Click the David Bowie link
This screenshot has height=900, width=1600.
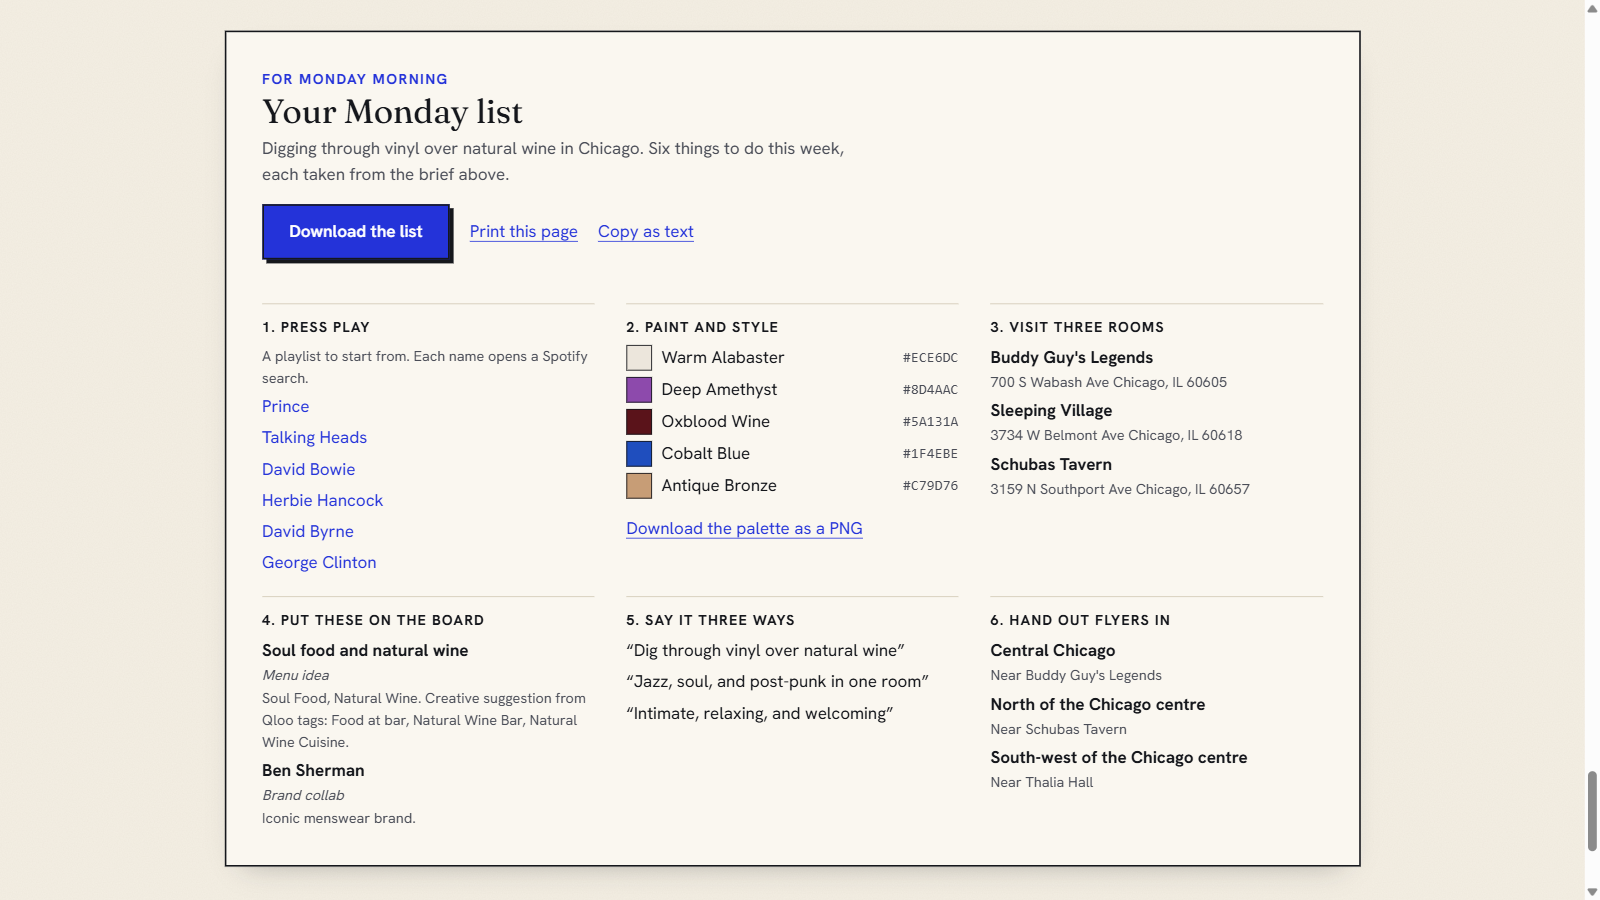coord(308,469)
